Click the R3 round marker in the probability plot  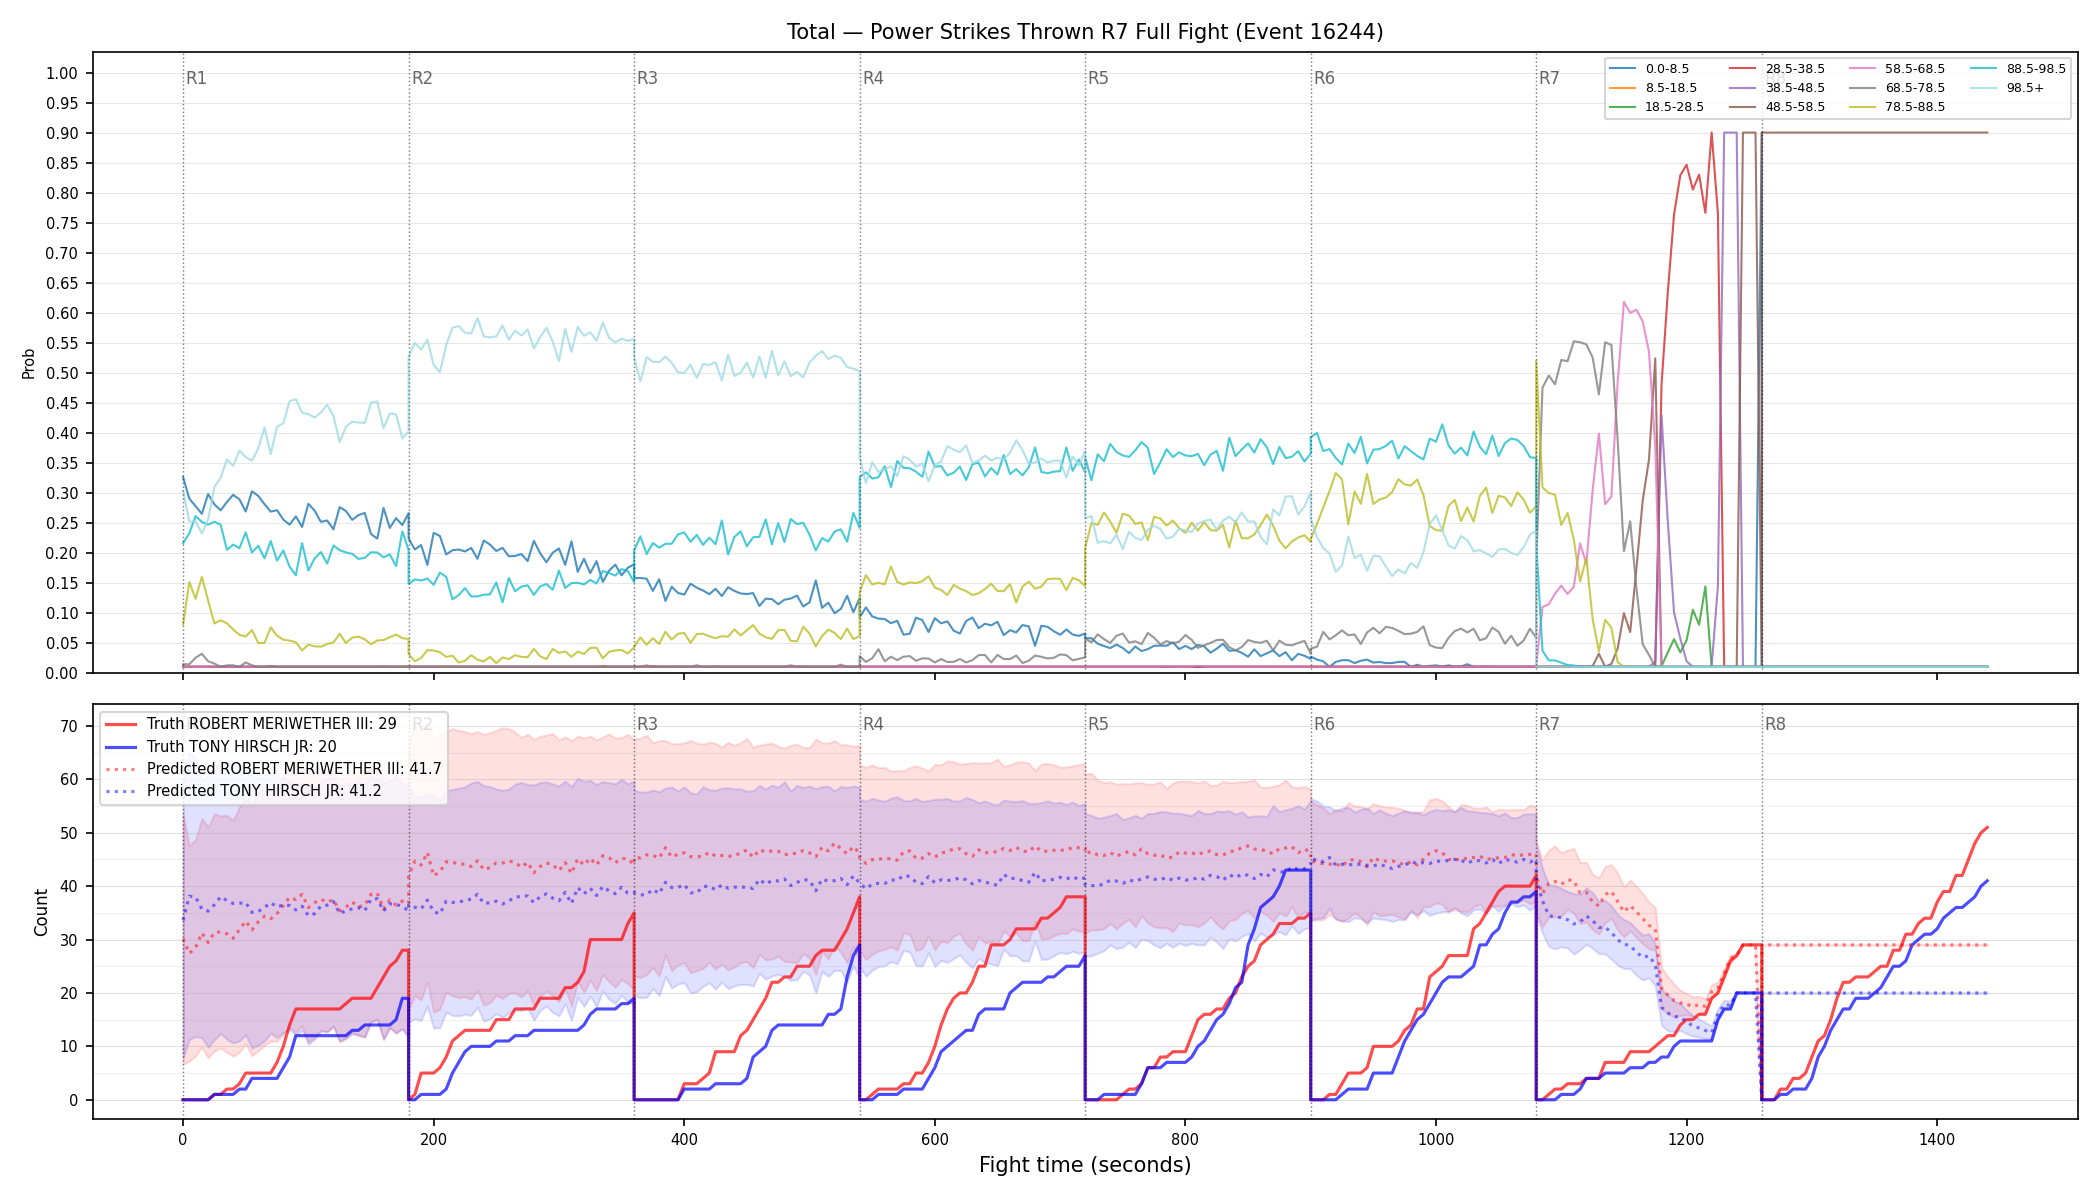647,78
